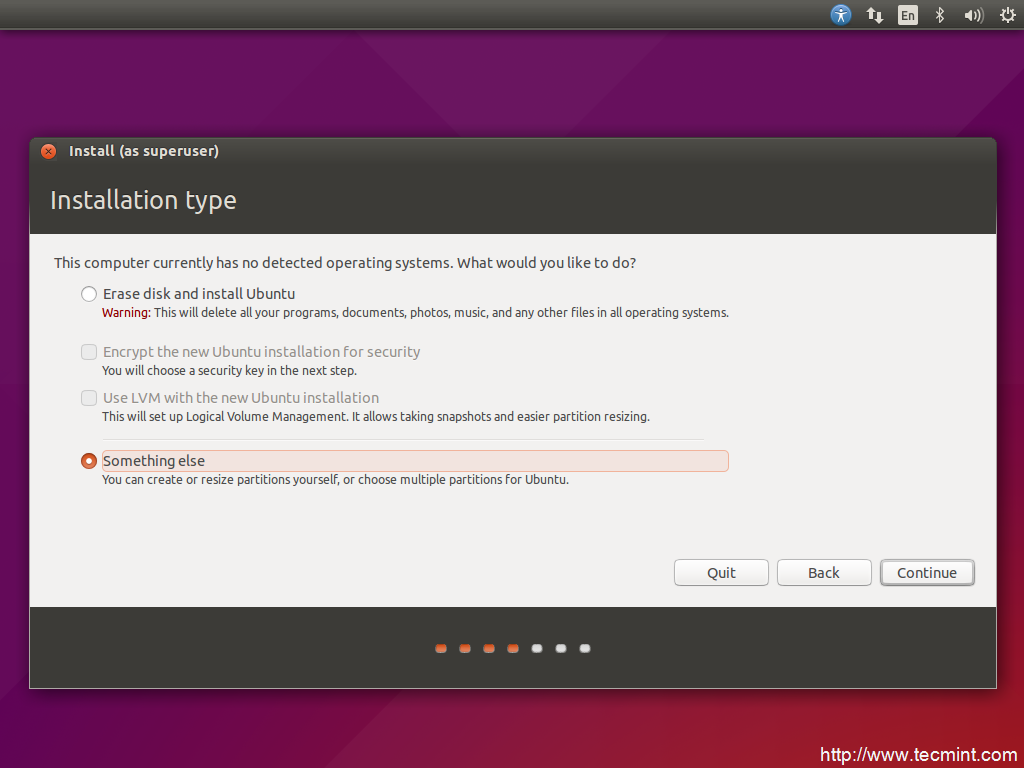Click the last white progress dot
Screen dimensions: 1024x768
click(585, 649)
